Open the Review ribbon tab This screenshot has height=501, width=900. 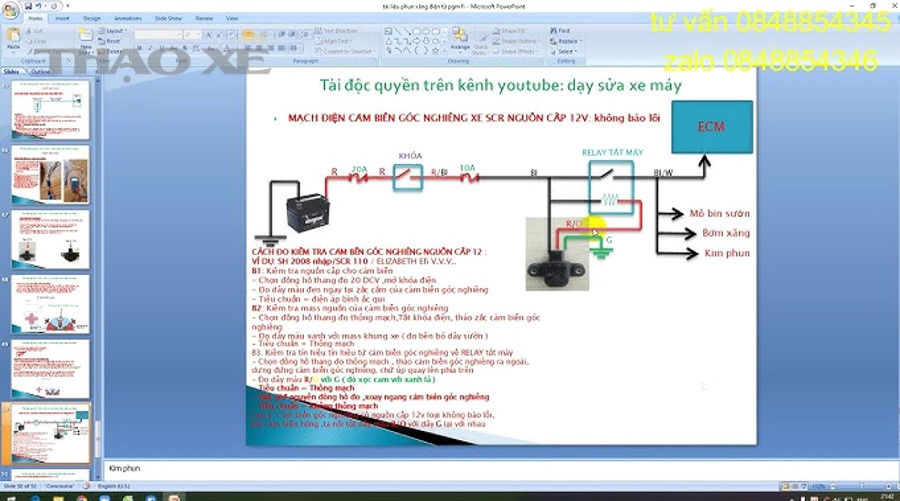point(204,18)
